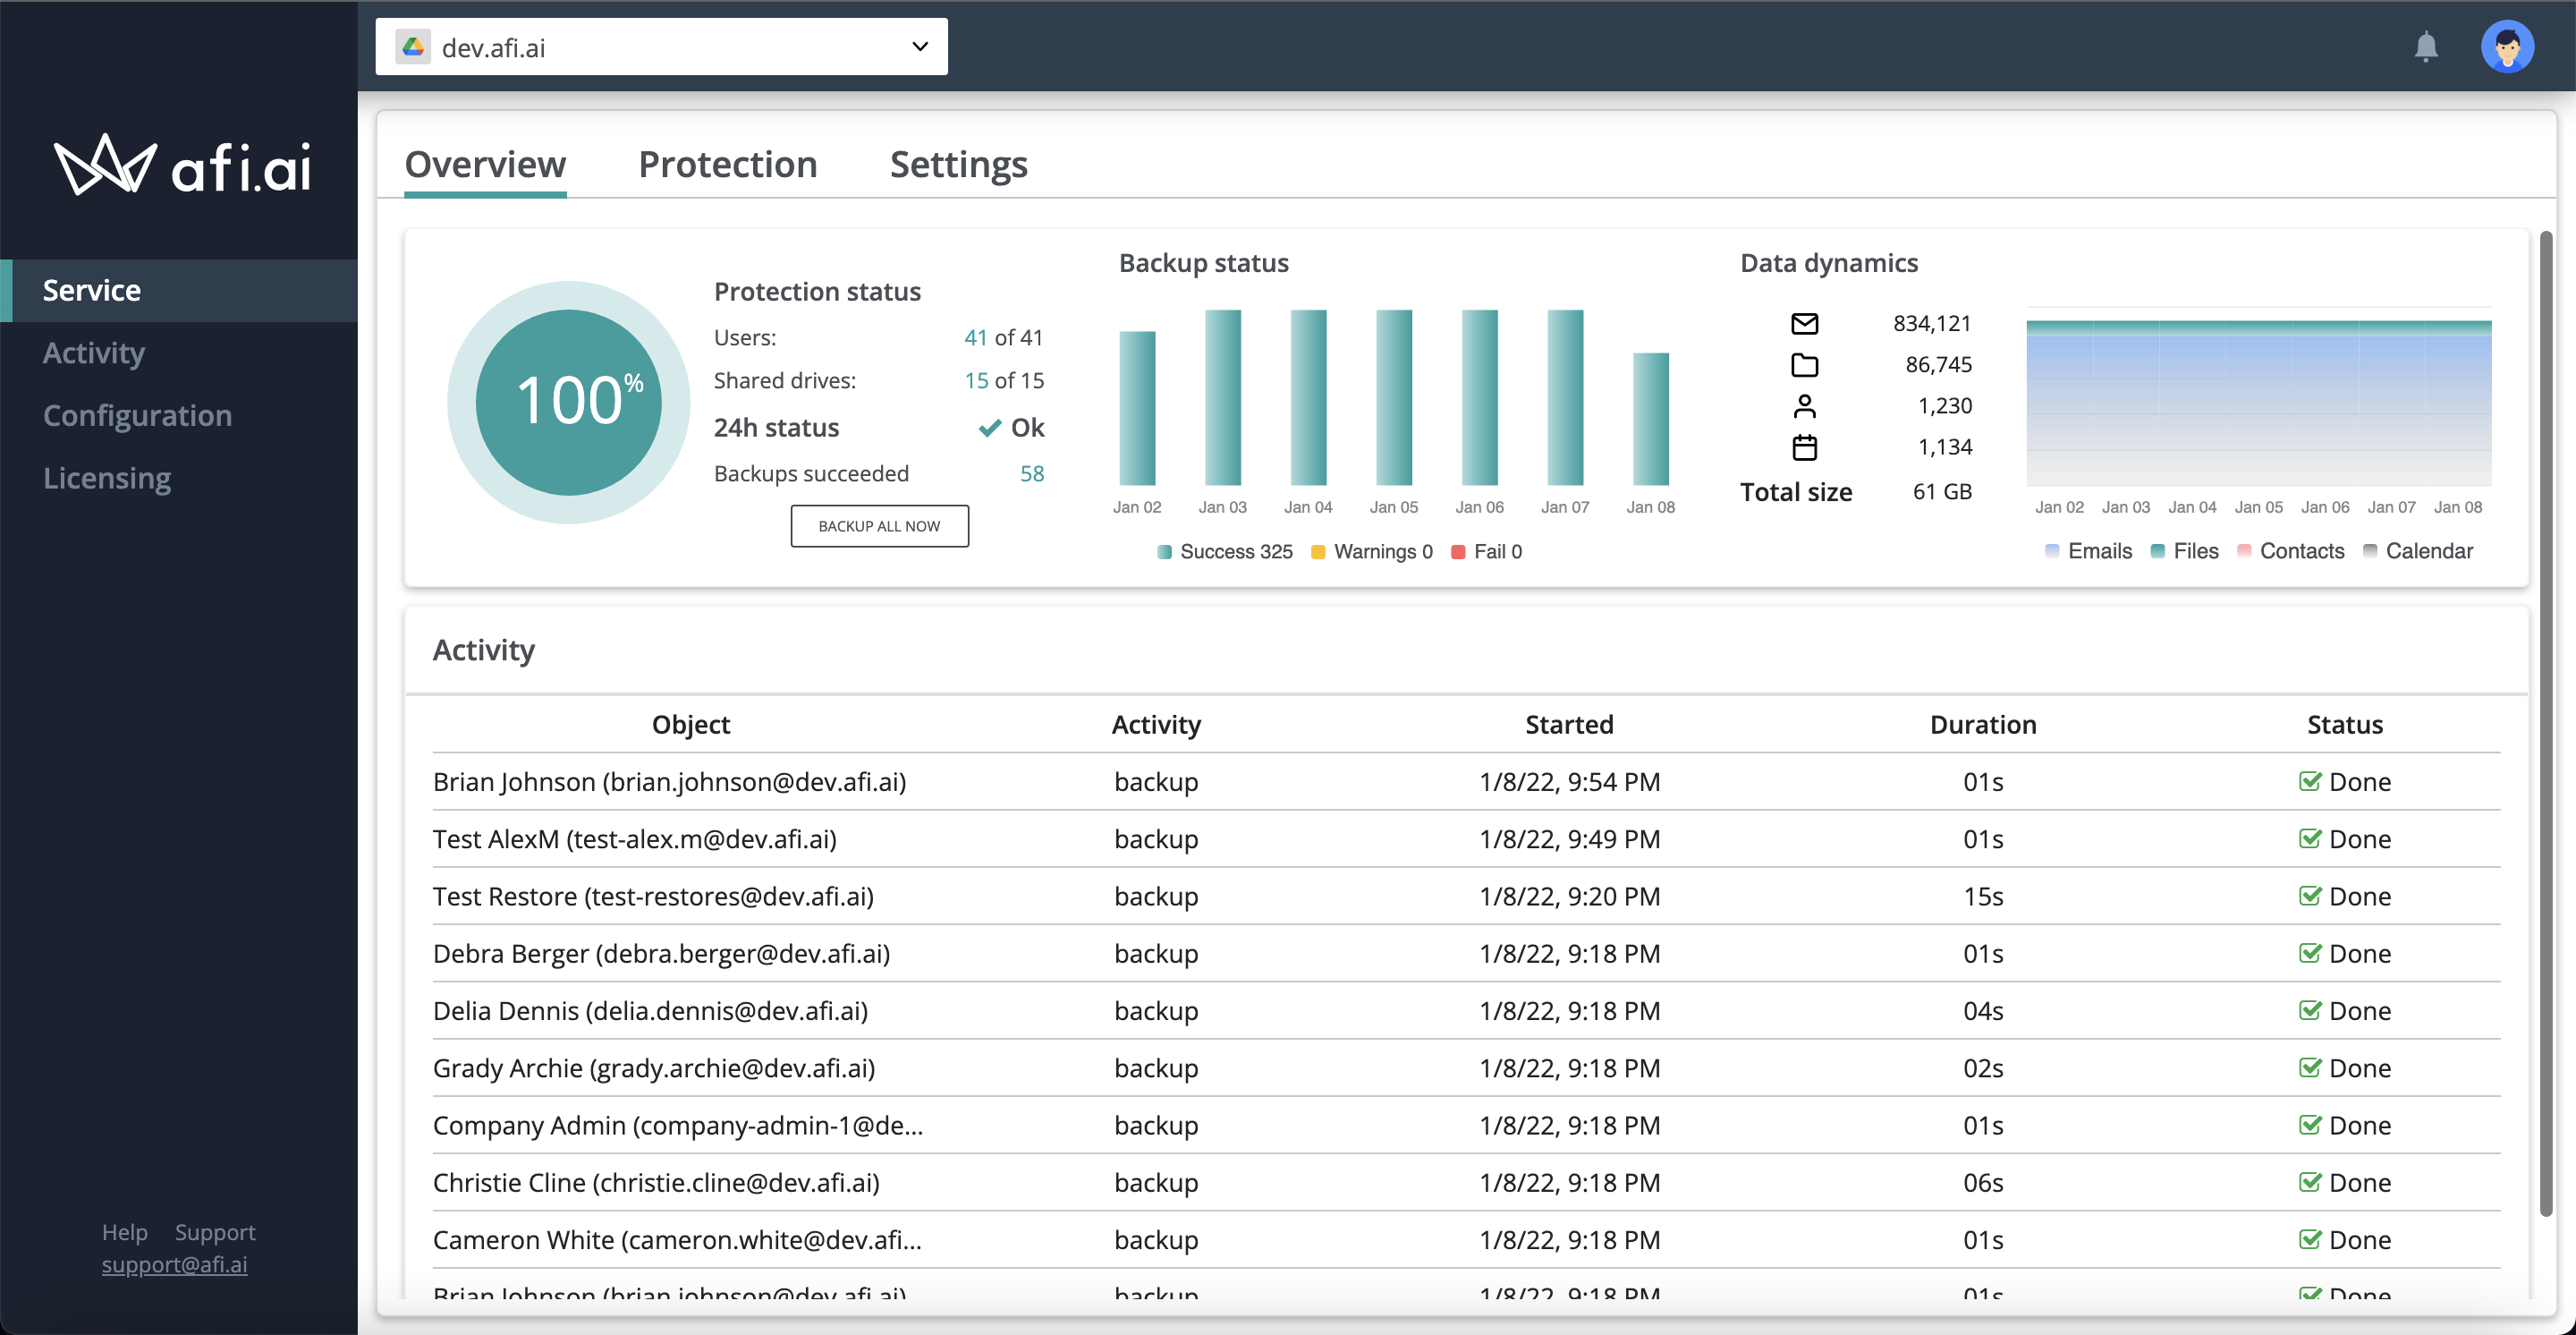This screenshot has height=1335, width=2576.
Task: Click the 61 GB total size value
Action: pyautogui.click(x=1941, y=491)
